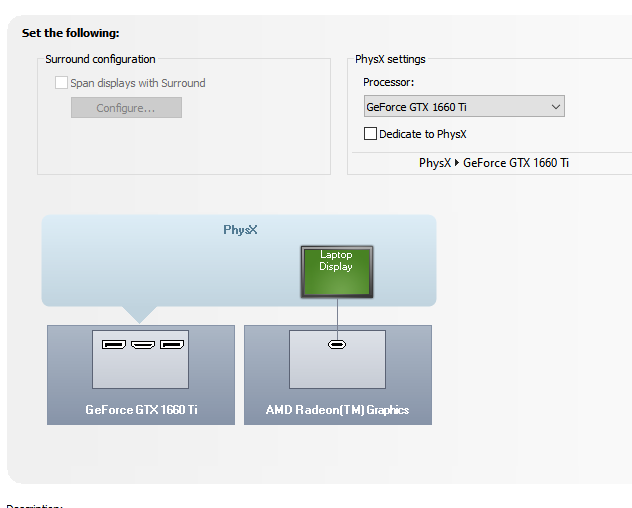Select the GeForce GTX 1660 Ti card panel
The width and height of the screenshot is (632, 508).
click(140, 375)
